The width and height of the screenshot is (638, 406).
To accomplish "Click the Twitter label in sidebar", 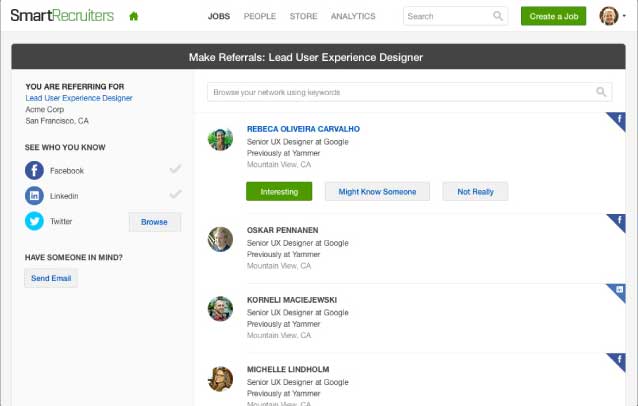I will pos(61,221).
